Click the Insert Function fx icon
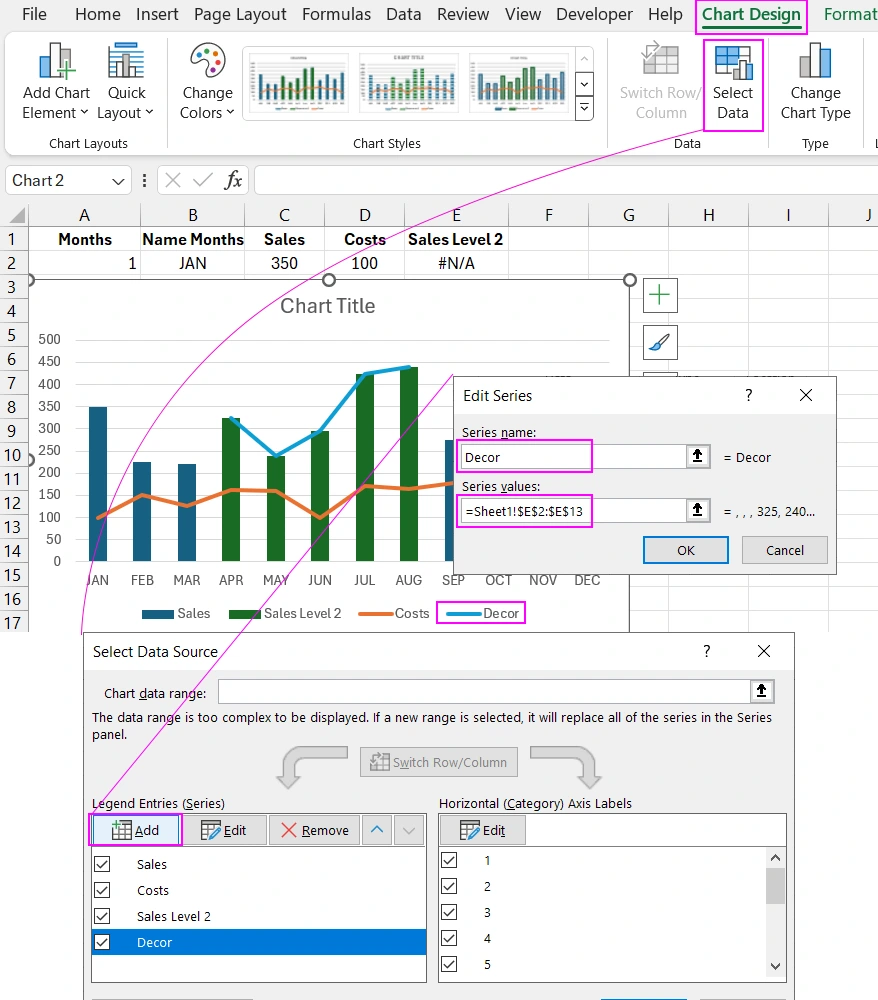Screen dimensions: 878x1000 (x=233, y=180)
